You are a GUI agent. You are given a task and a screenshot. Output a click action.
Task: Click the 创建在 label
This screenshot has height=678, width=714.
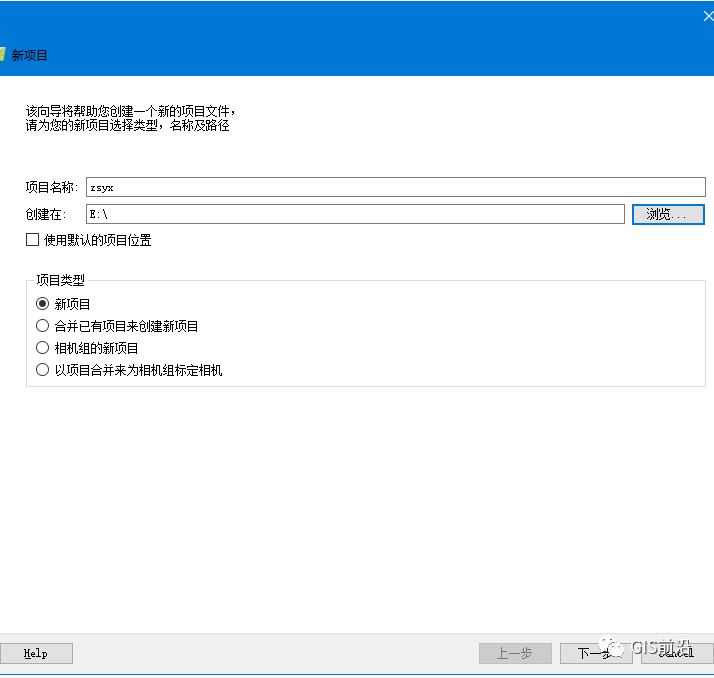point(46,214)
